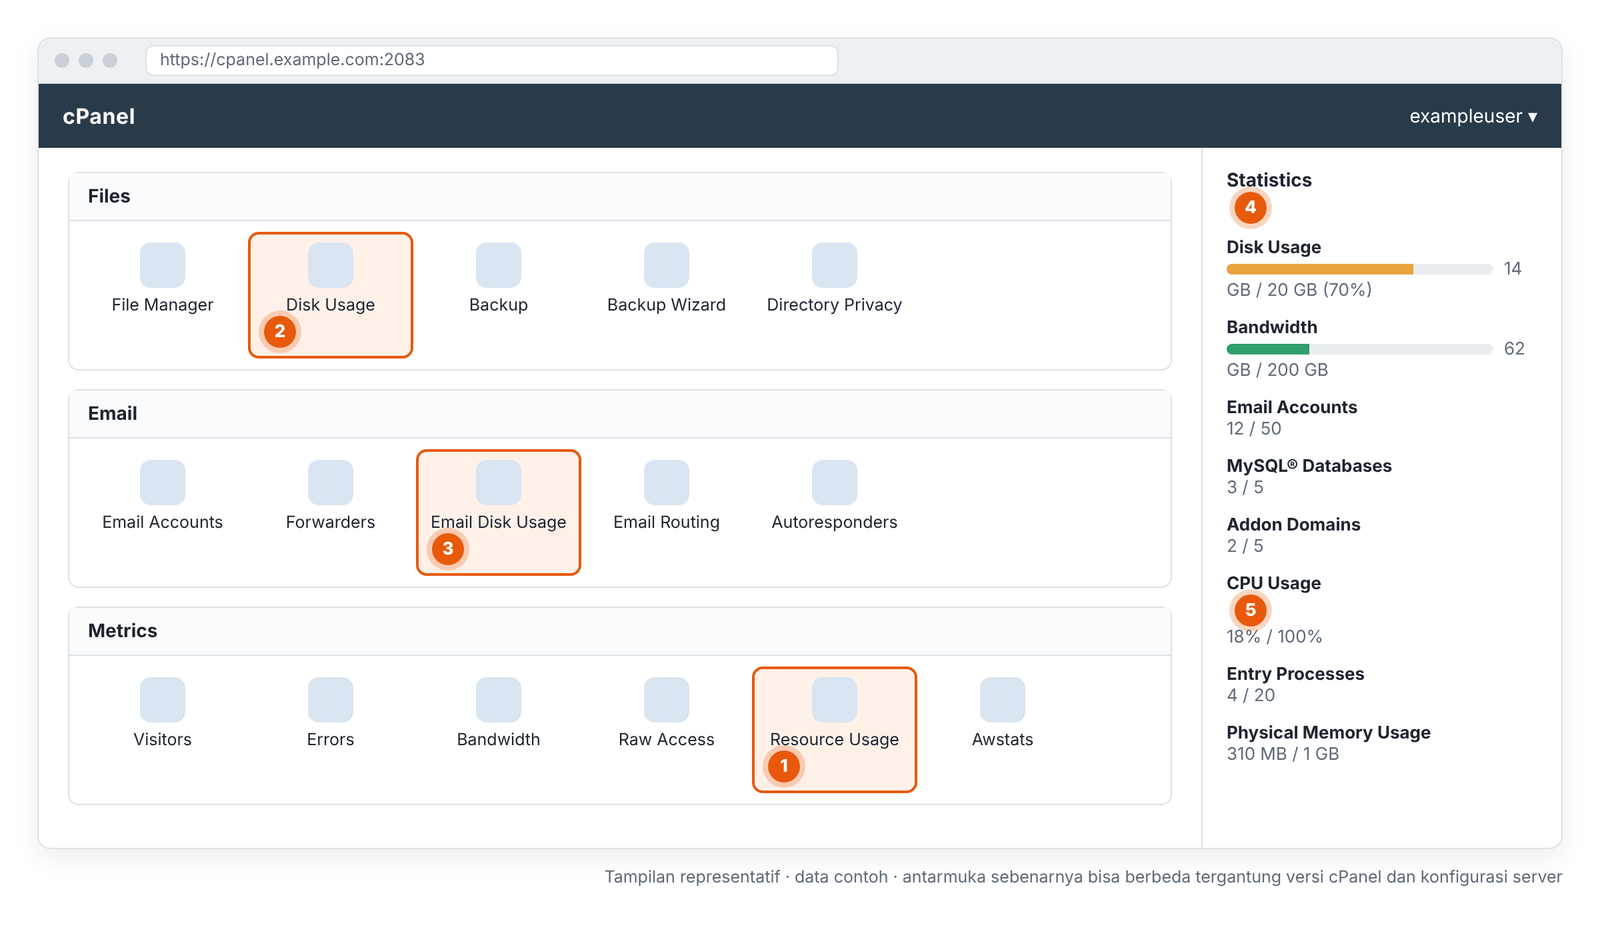This screenshot has width=1600, height=925.
Task: Click the Files section header
Action: click(620, 197)
